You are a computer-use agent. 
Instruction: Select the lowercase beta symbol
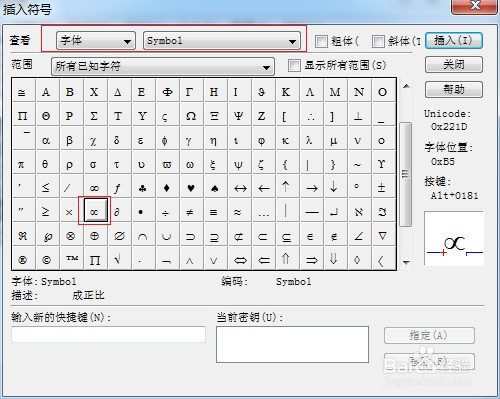(70, 140)
